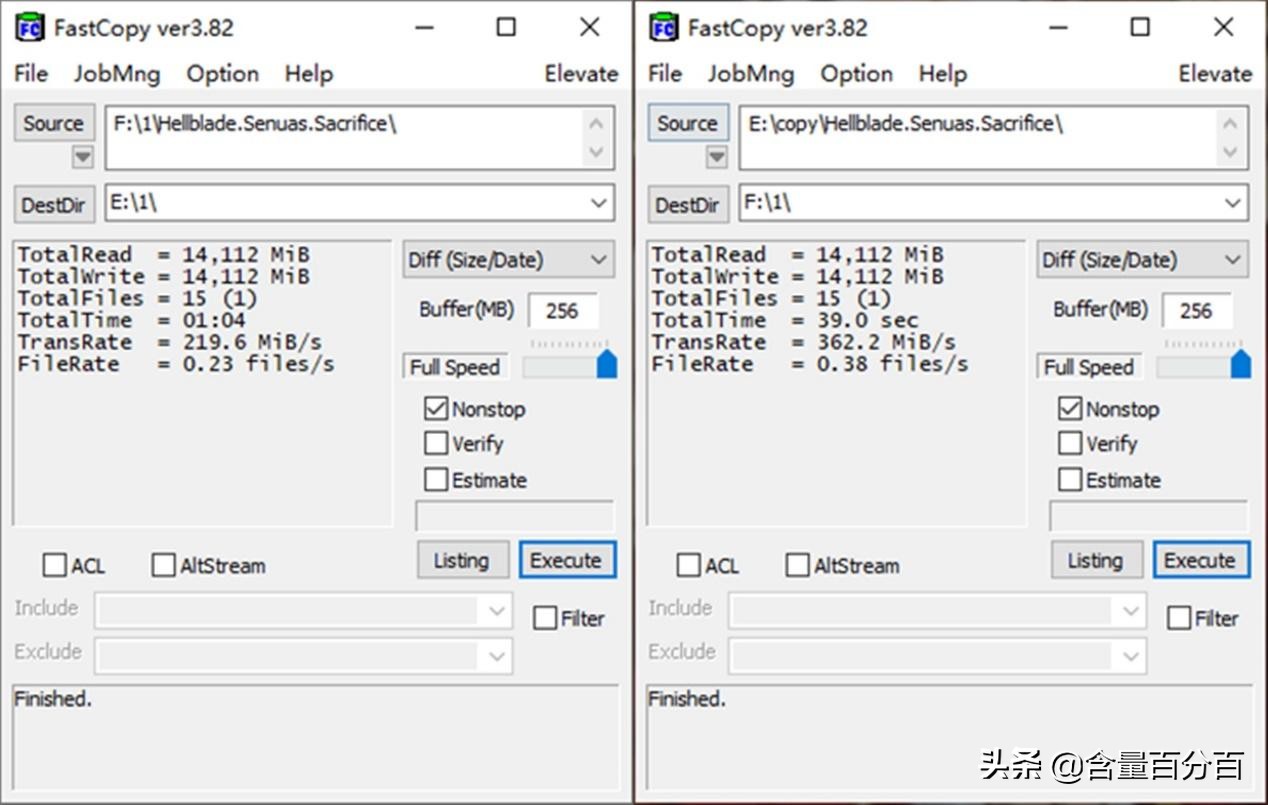Open JobMng menu in right FastCopy window

point(751,73)
